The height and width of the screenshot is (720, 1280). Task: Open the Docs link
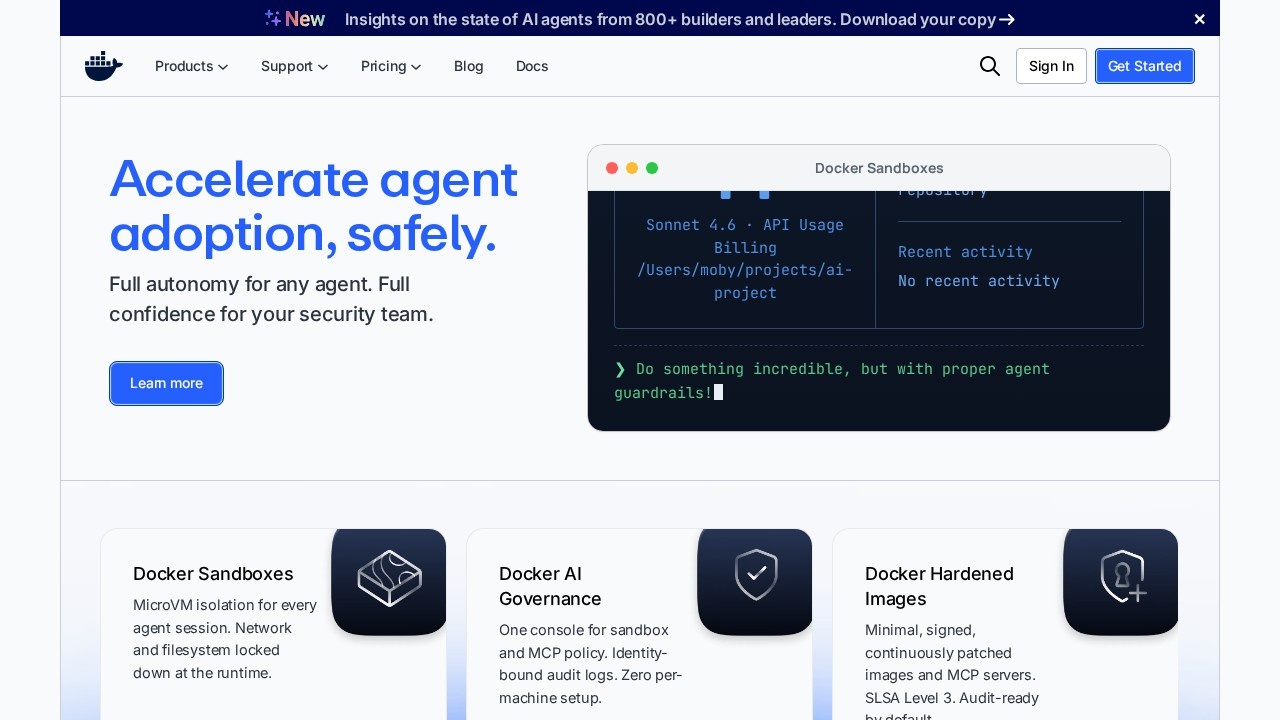(532, 66)
